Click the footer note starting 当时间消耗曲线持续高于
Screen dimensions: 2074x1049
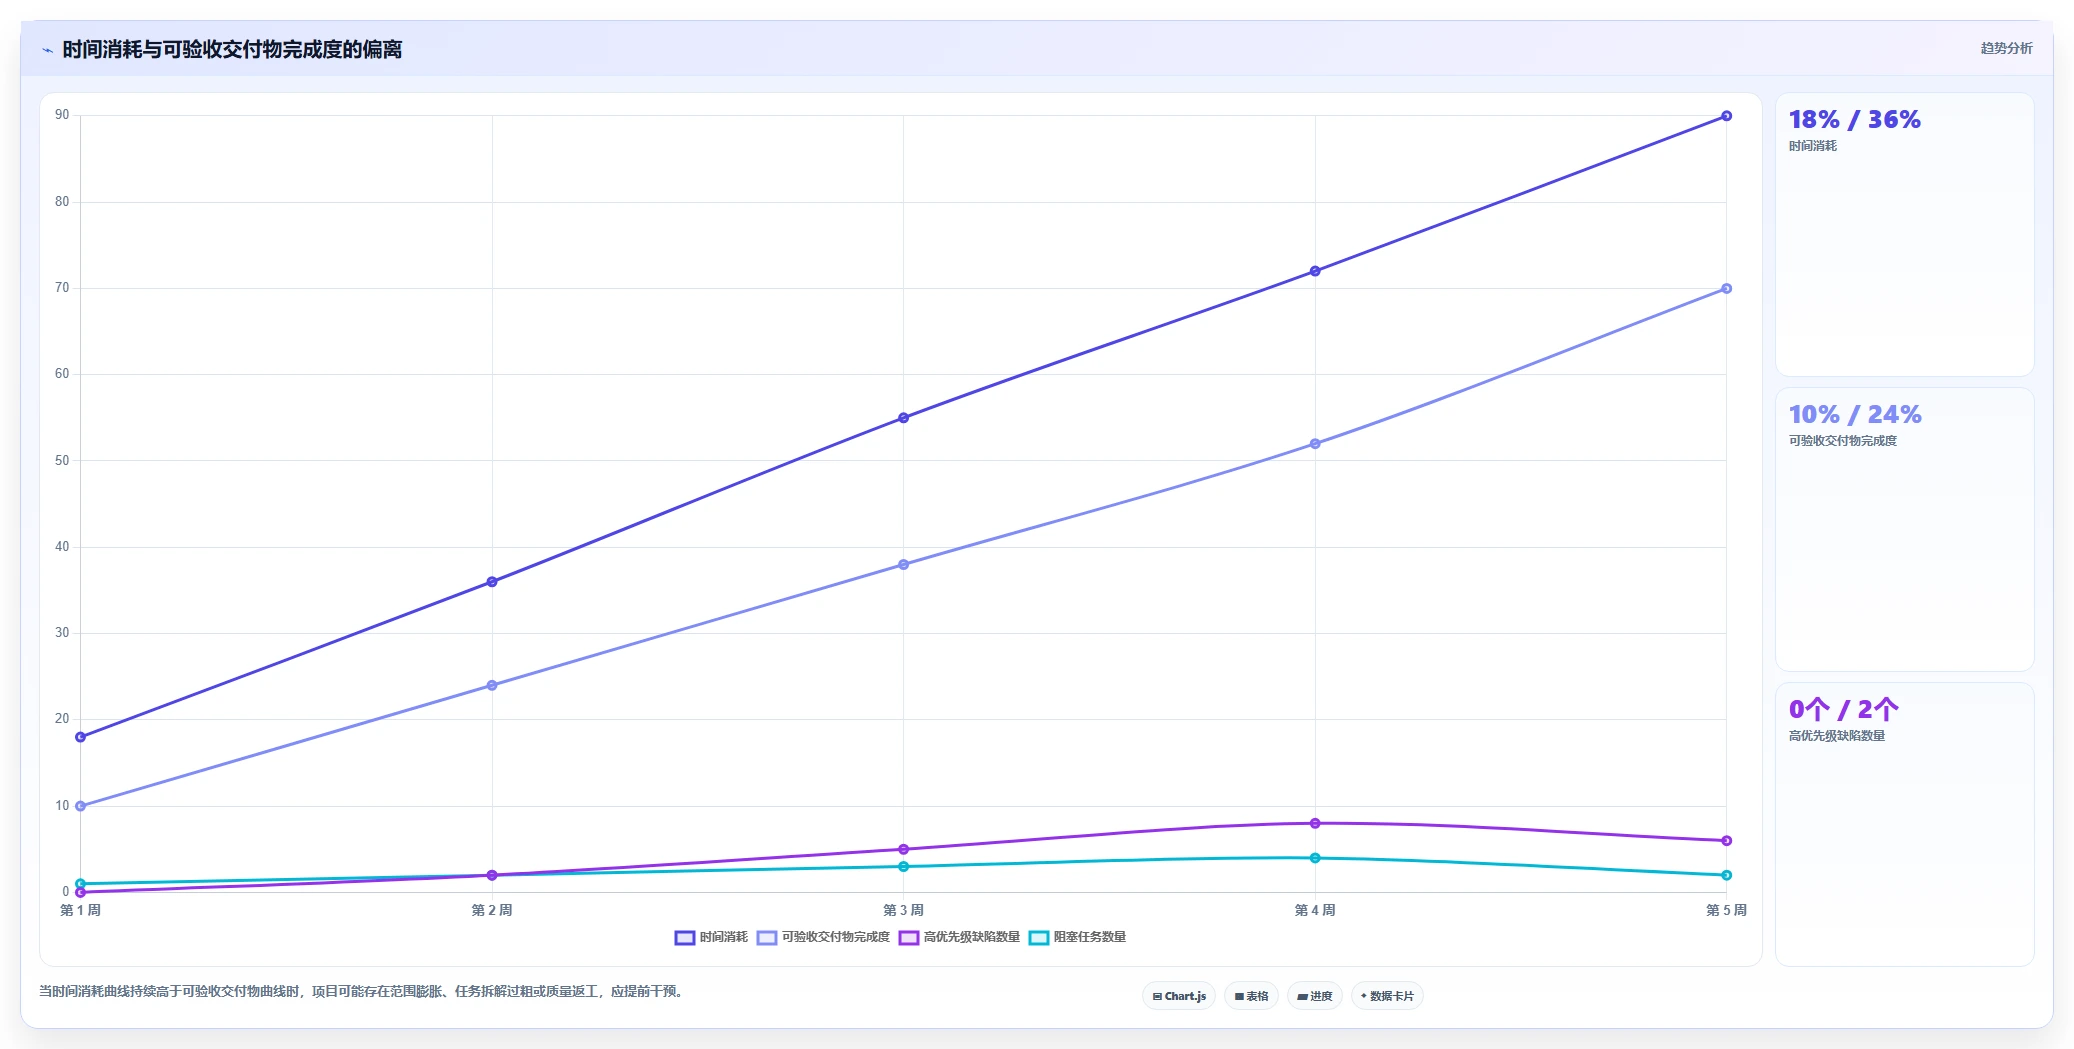tap(362, 992)
